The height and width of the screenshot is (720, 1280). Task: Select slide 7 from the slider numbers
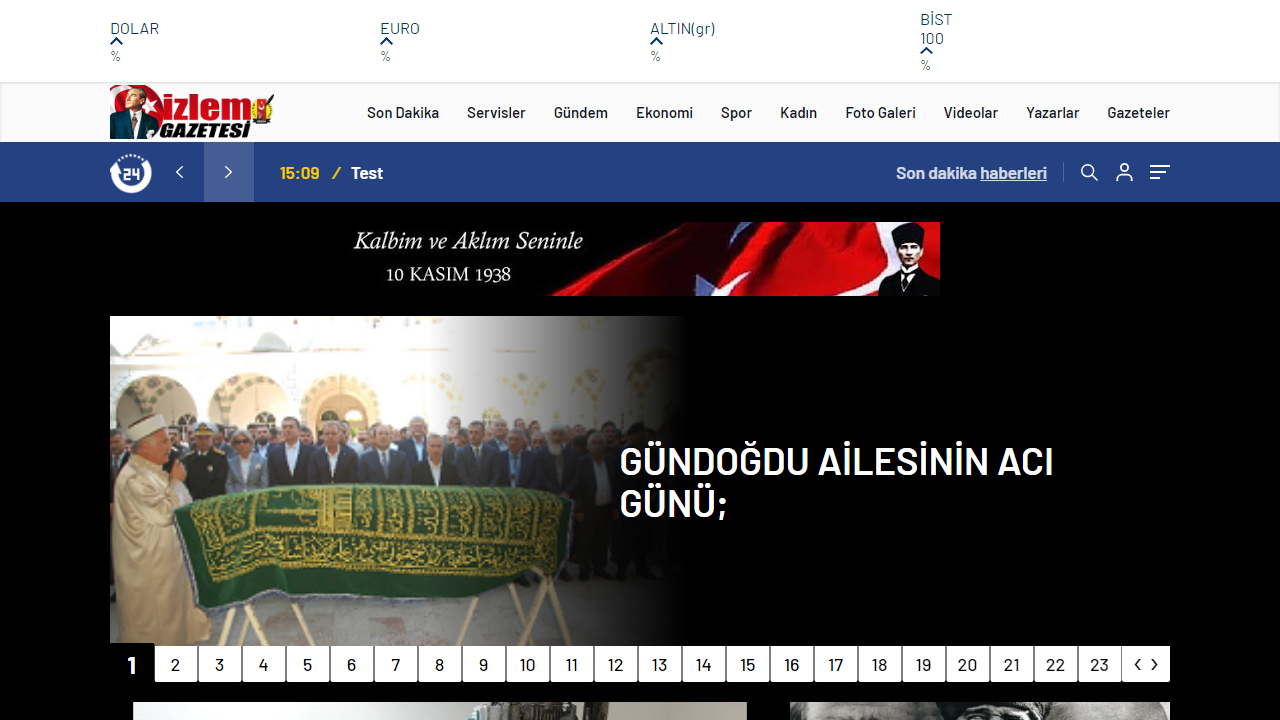(x=395, y=663)
